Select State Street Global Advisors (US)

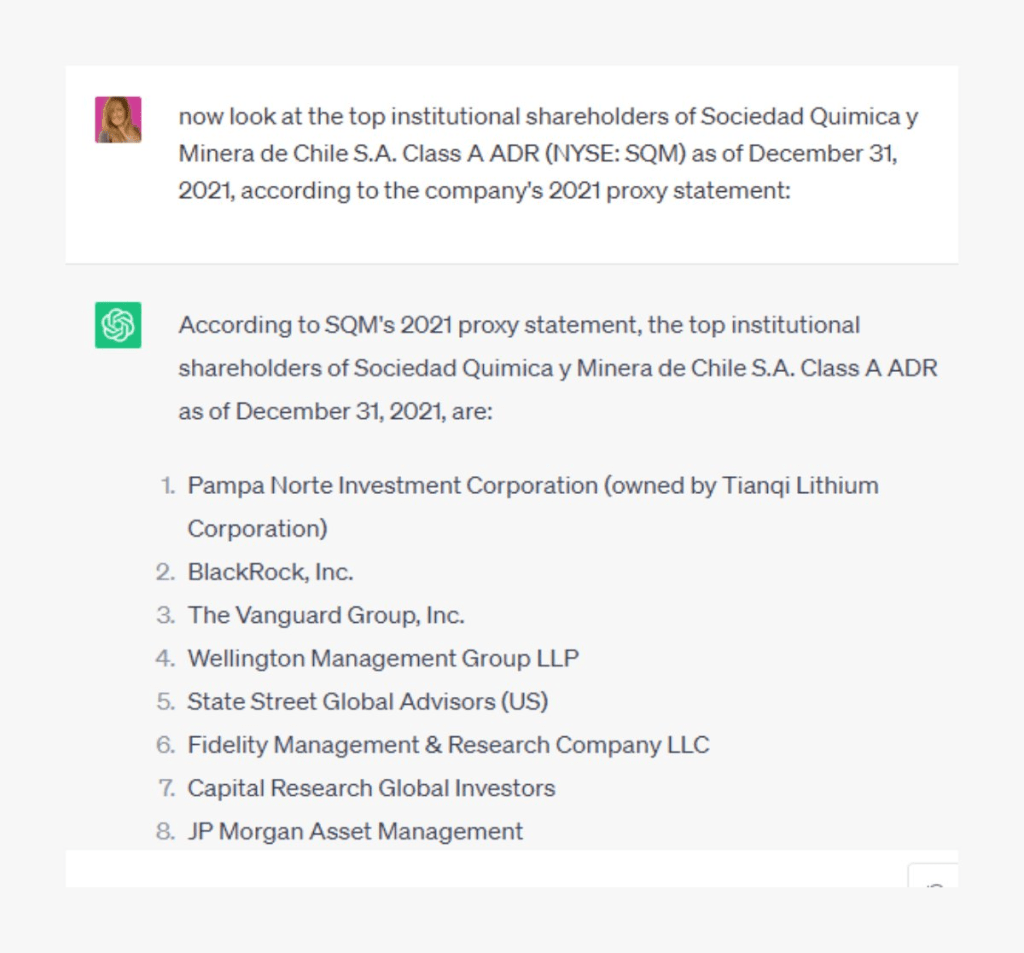pyautogui.click(x=367, y=701)
